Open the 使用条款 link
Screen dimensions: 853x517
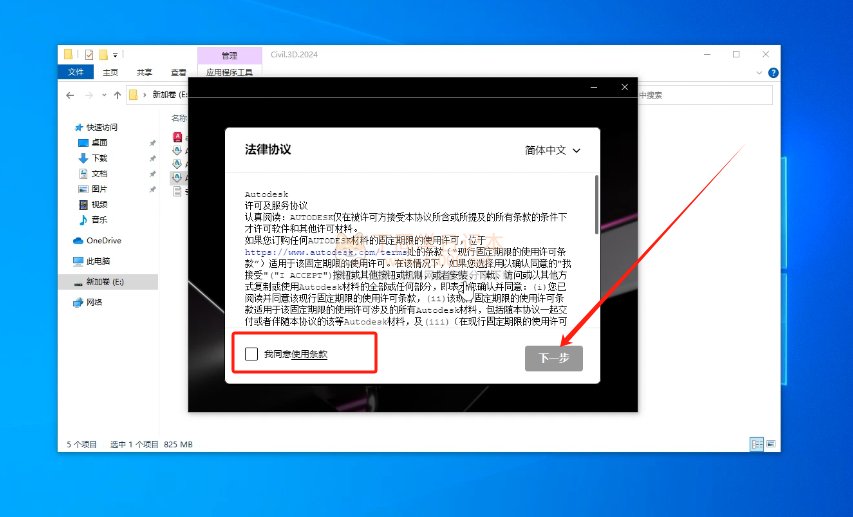[309, 354]
